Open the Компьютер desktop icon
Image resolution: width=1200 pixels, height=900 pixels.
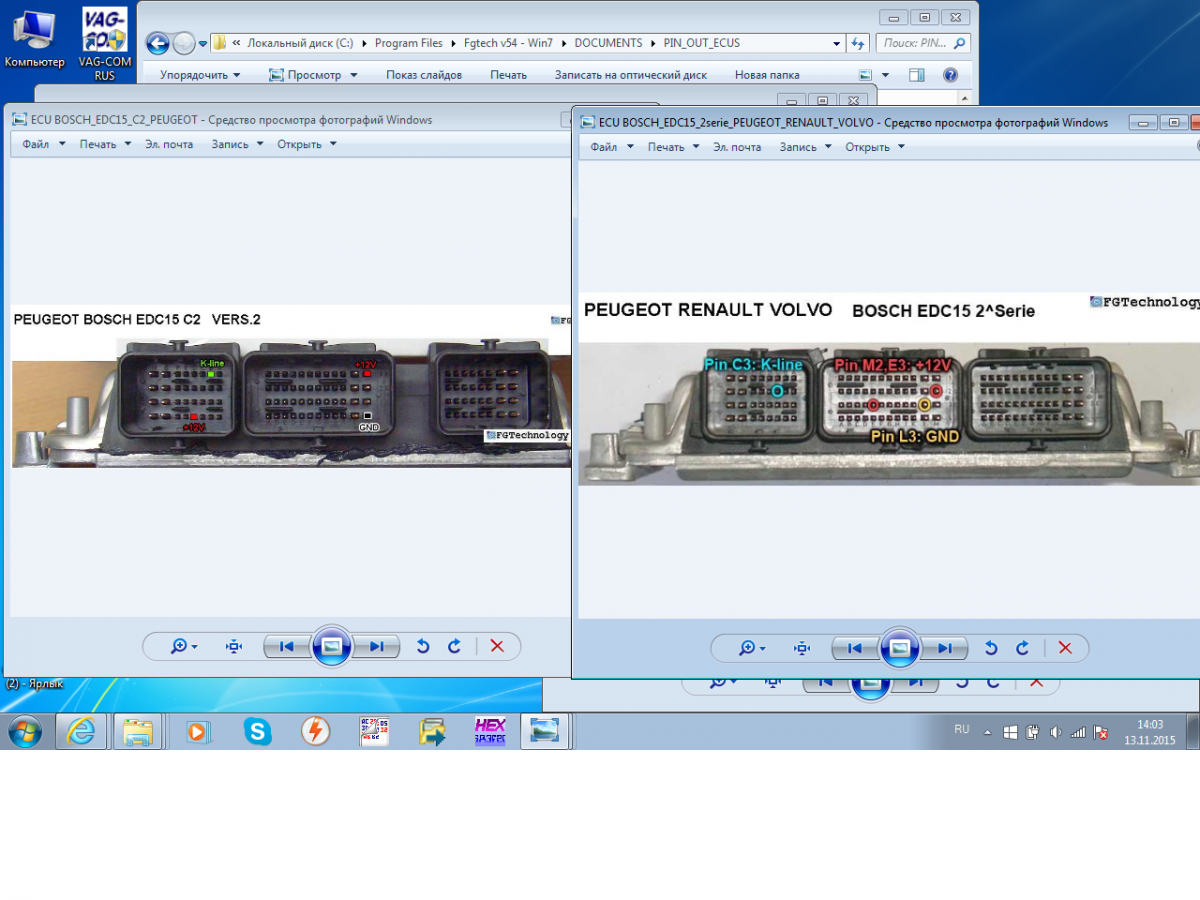(x=35, y=38)
